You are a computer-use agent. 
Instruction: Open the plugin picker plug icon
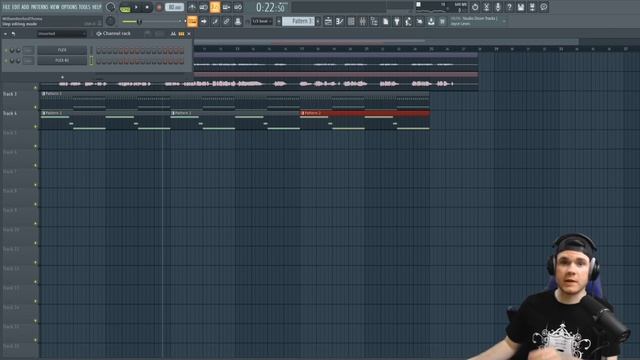pyautogui.click(x=397, y=21)
